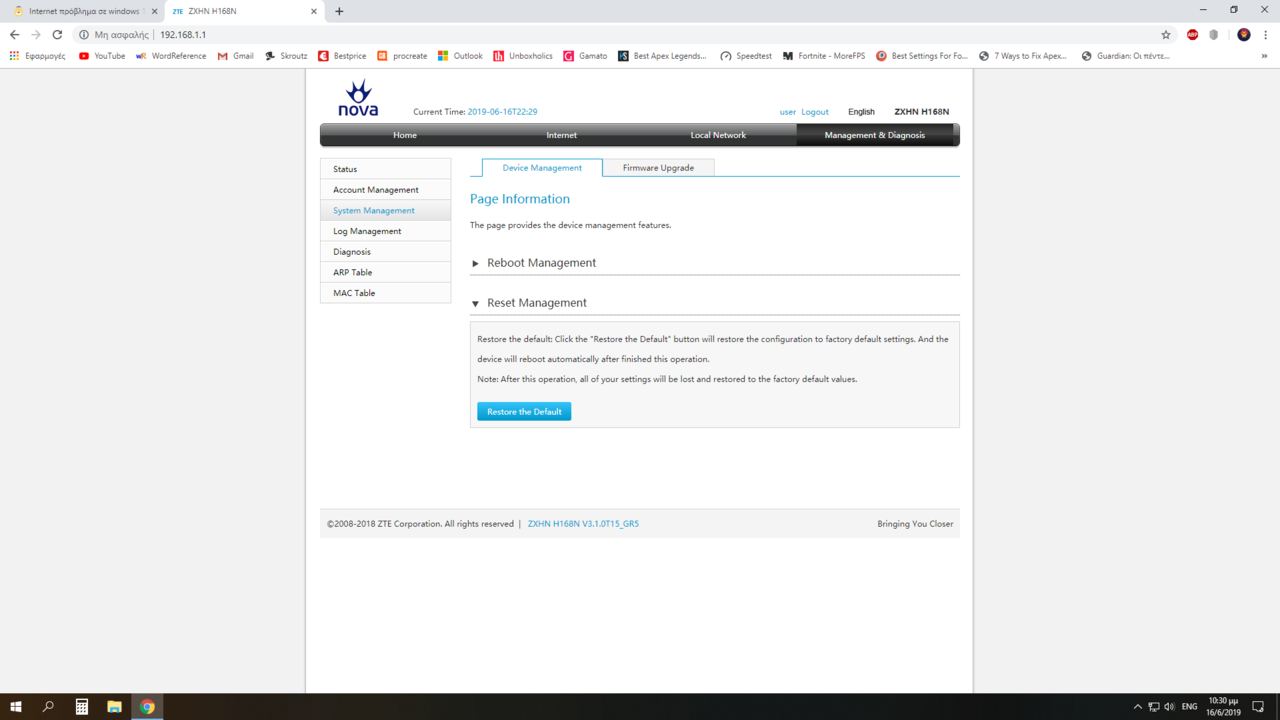The height and width of the screenshot is (720, 1280).
Task: Click the firmware version ZXHN H168N V3.1.0T15_GR5 link
Action: pos(583,524)
